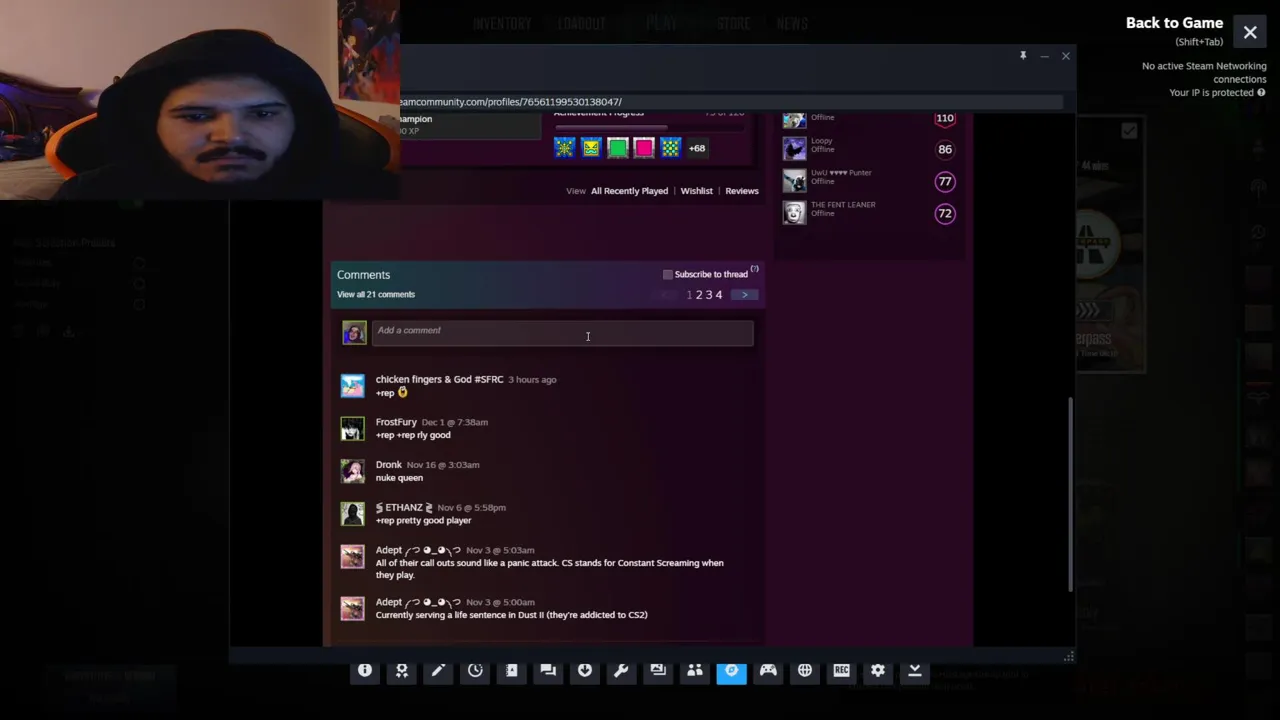Click FrostFury's comment avatar
The width and height of the screenshot is (1280, 720).
[x=353, y=429]
